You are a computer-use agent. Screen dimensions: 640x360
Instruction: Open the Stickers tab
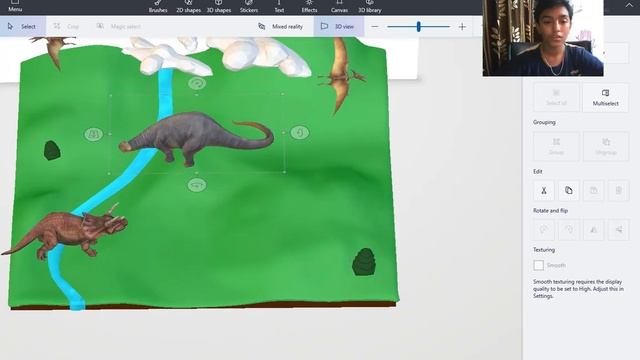coord(249,7)
